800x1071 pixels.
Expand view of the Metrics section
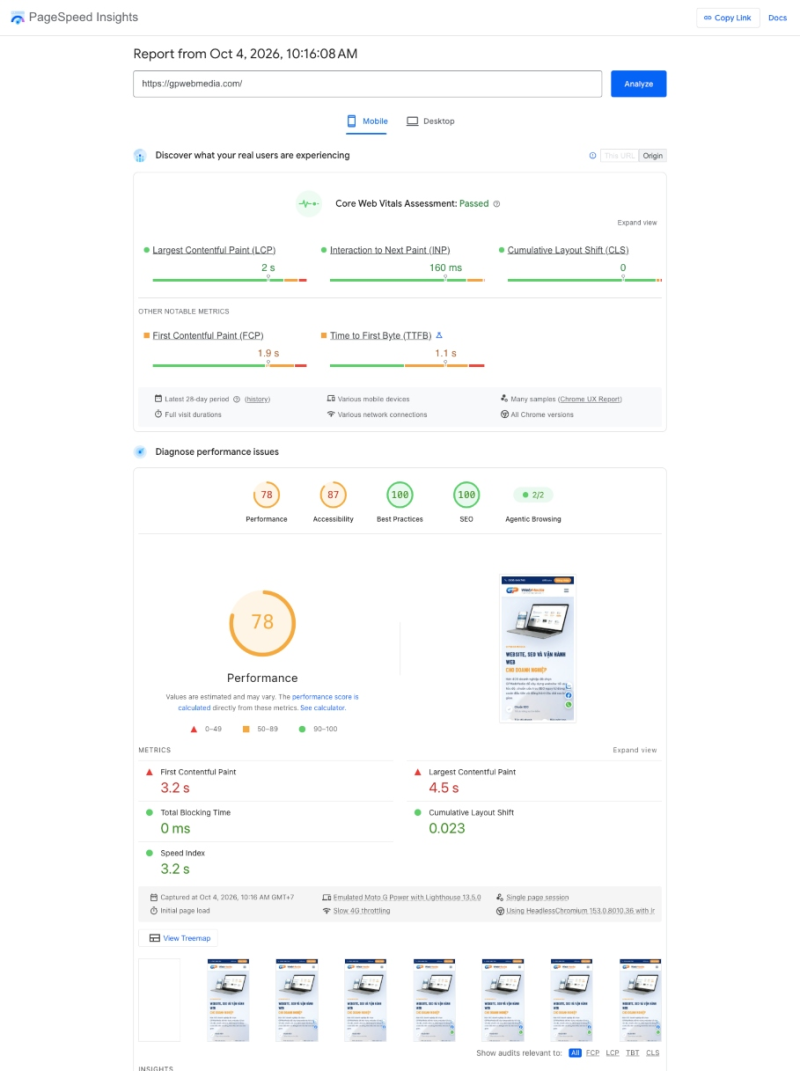pos(635,750)
